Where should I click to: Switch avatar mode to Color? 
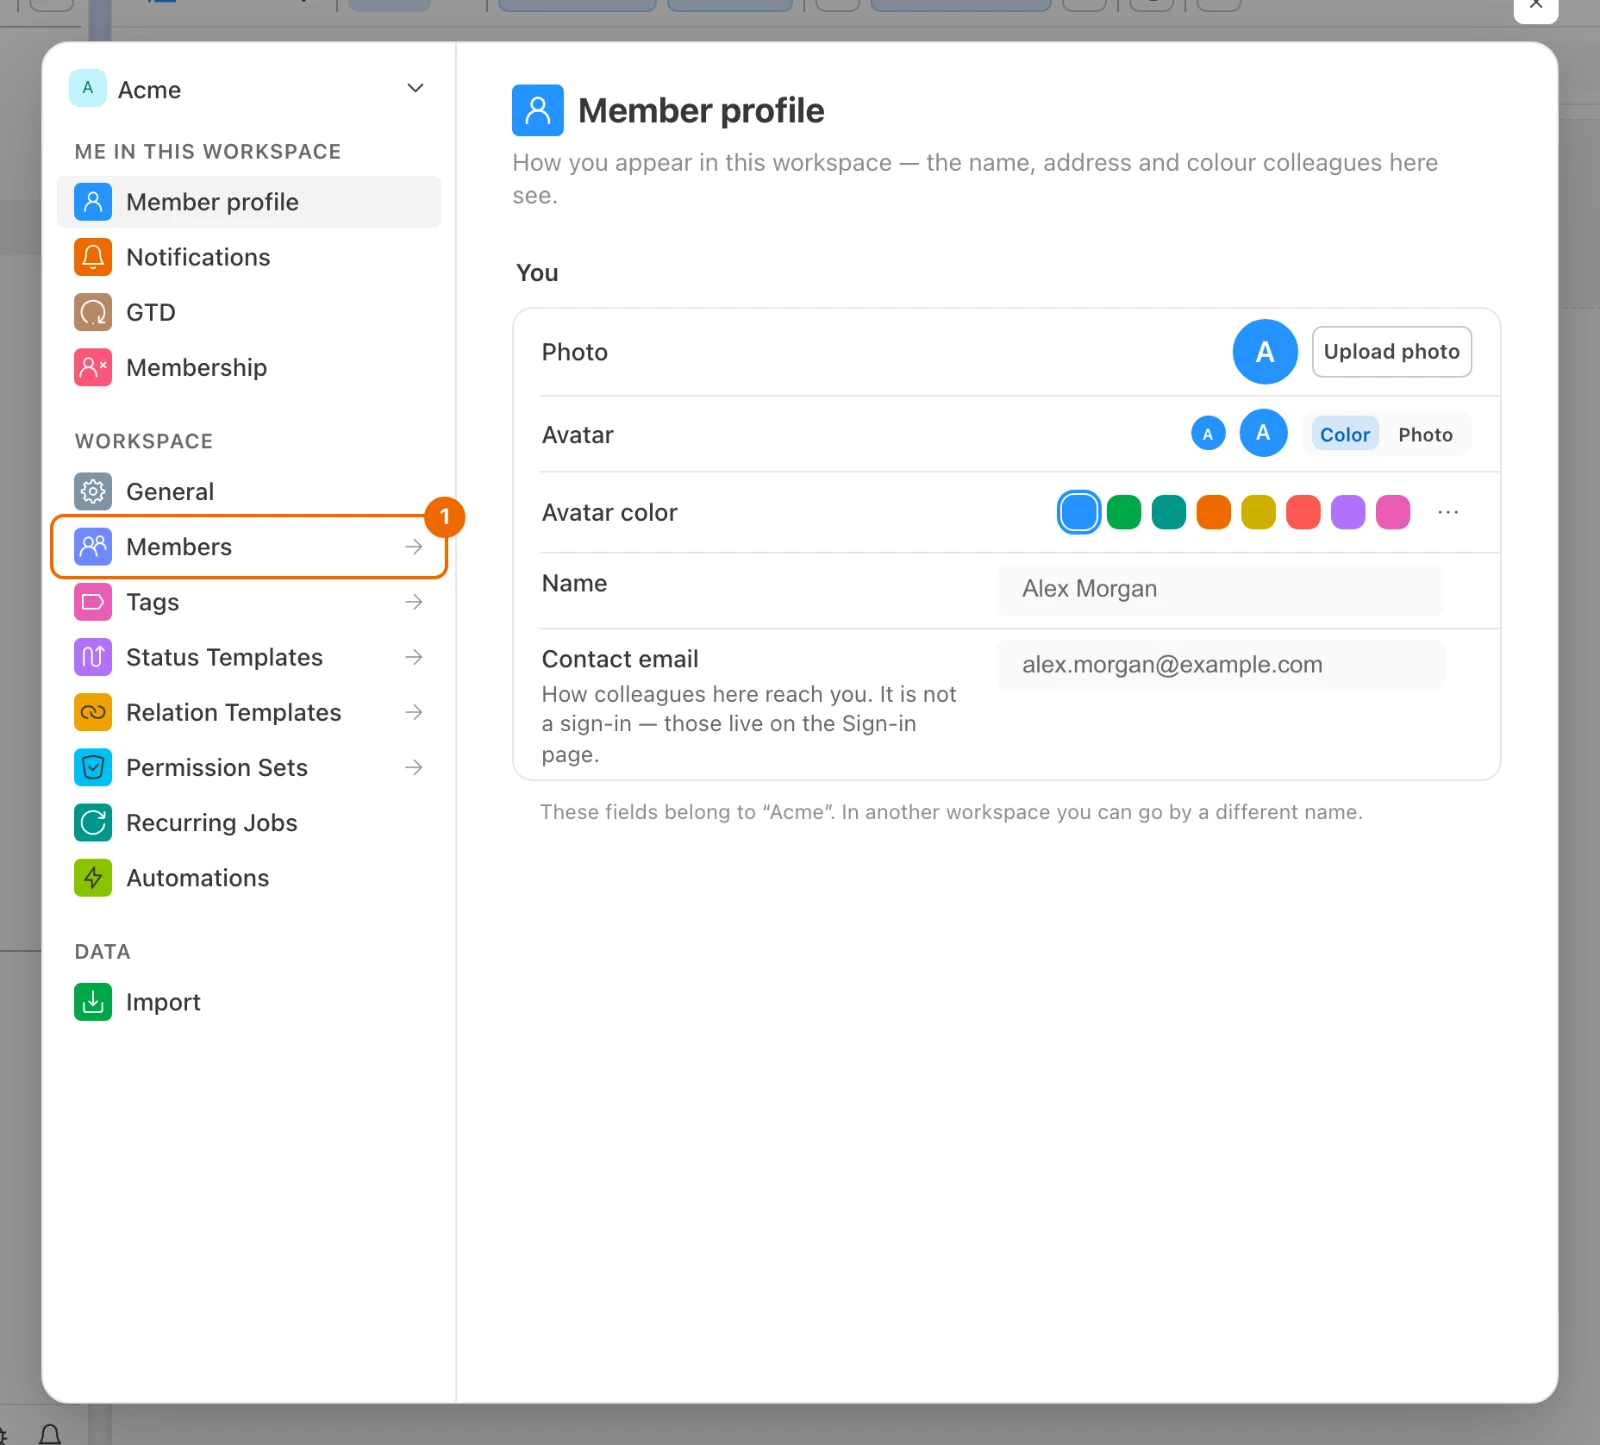[1345, 434]
